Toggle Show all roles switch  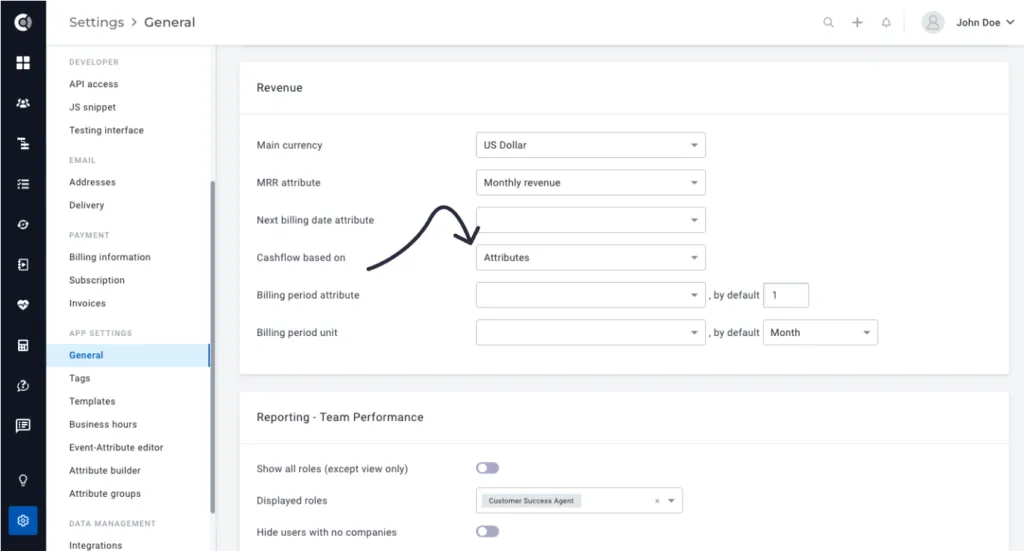click(x=487, y=468)
